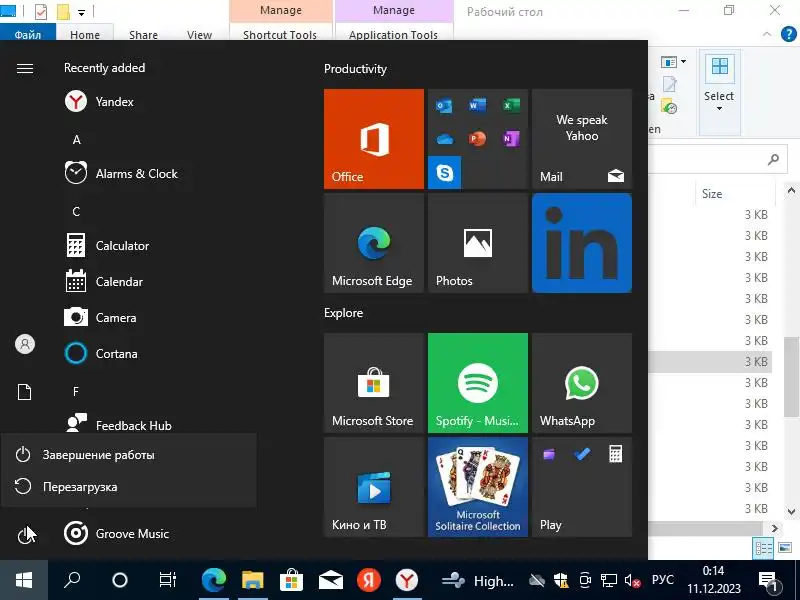Launch Microsoft Edge tile
The height and width of the screenshot is (600, 800).
pos(373,243)
